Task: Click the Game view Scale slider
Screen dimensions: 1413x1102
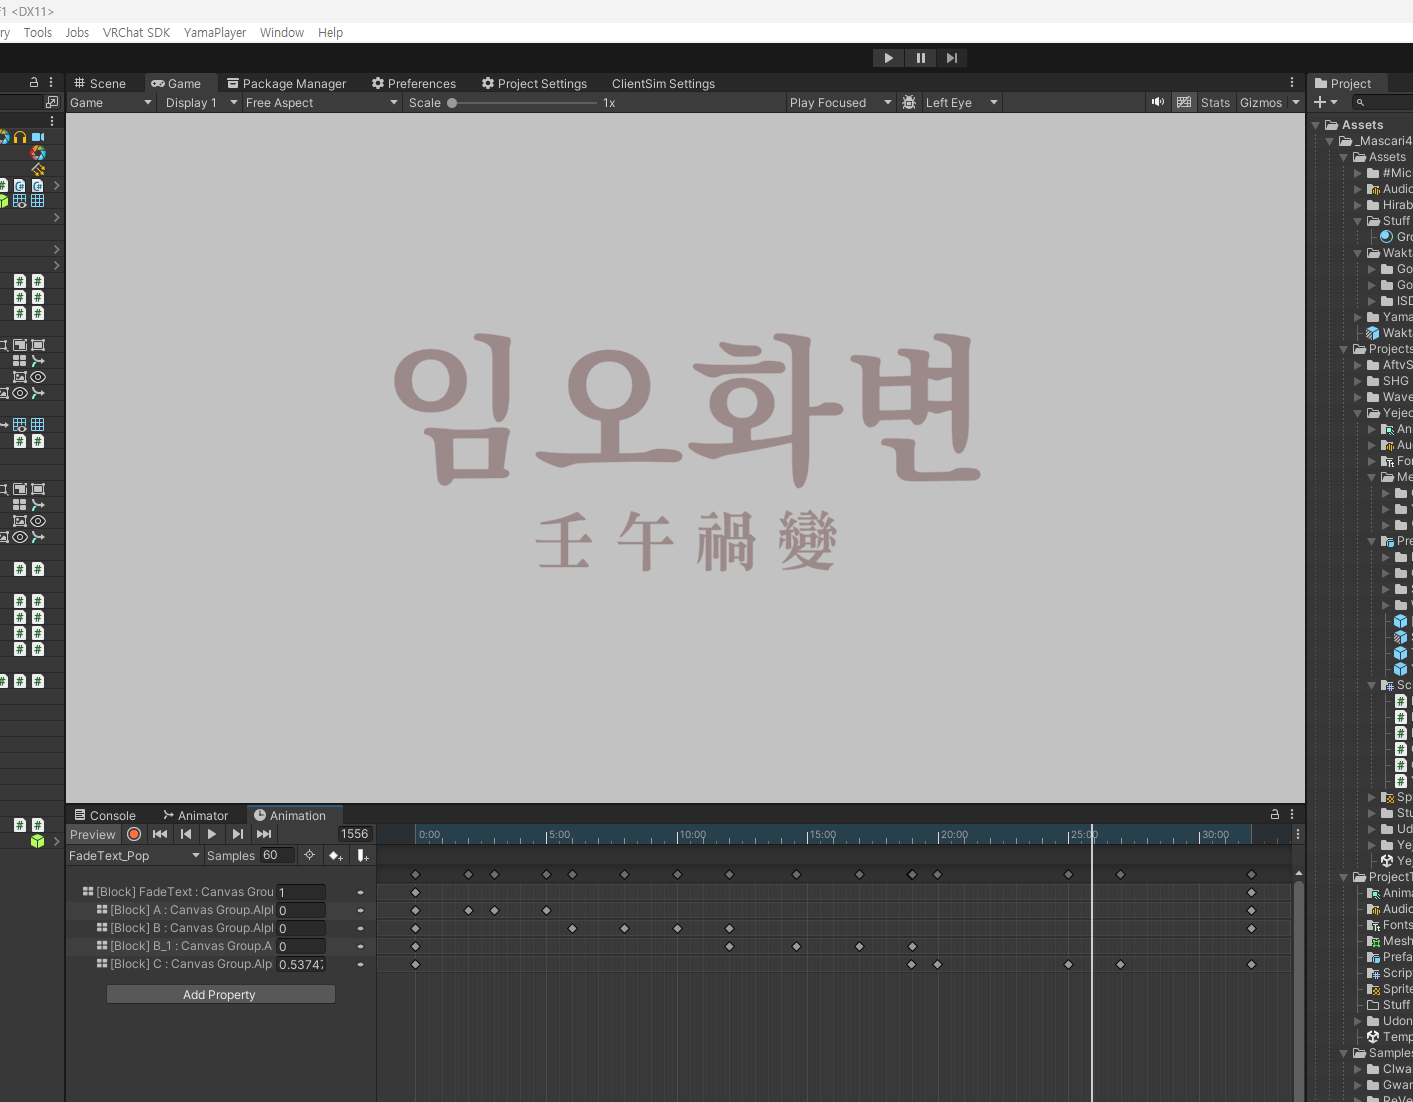Action: [524, 102]
